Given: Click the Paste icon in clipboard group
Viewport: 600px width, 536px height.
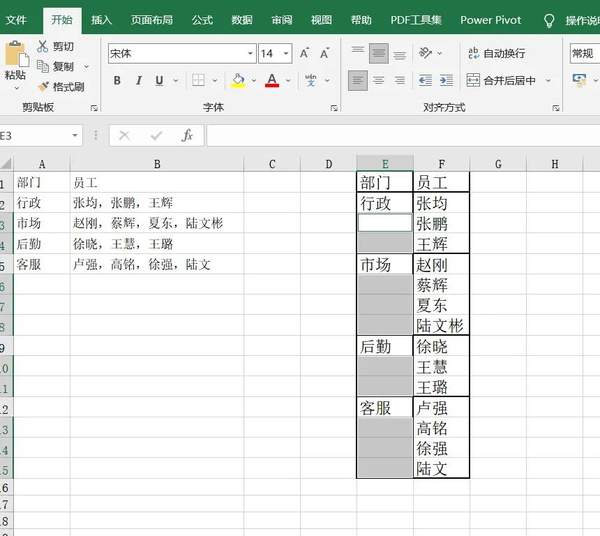Looking at the screenshot, I should tap(15, 58).
